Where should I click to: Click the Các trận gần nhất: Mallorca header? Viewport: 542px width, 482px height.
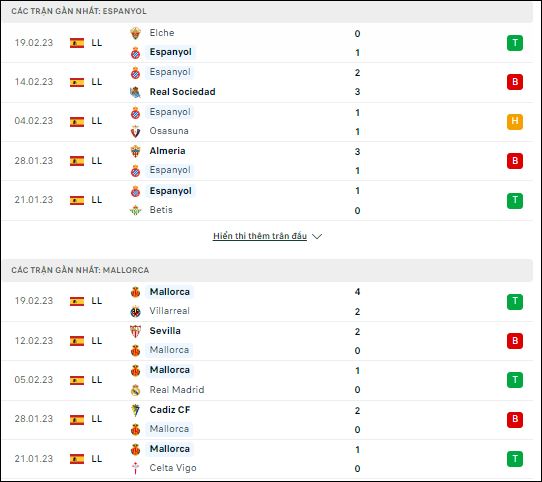point(80,270)
